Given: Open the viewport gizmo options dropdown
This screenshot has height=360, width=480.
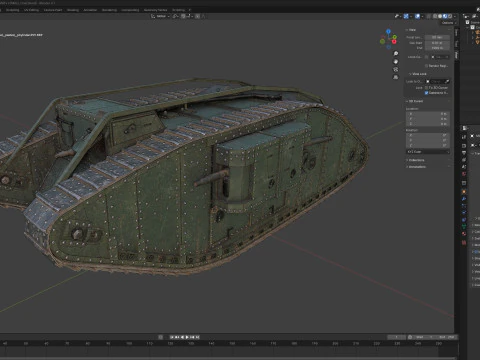Looking at the screenshot, I should tap(411, 16).
